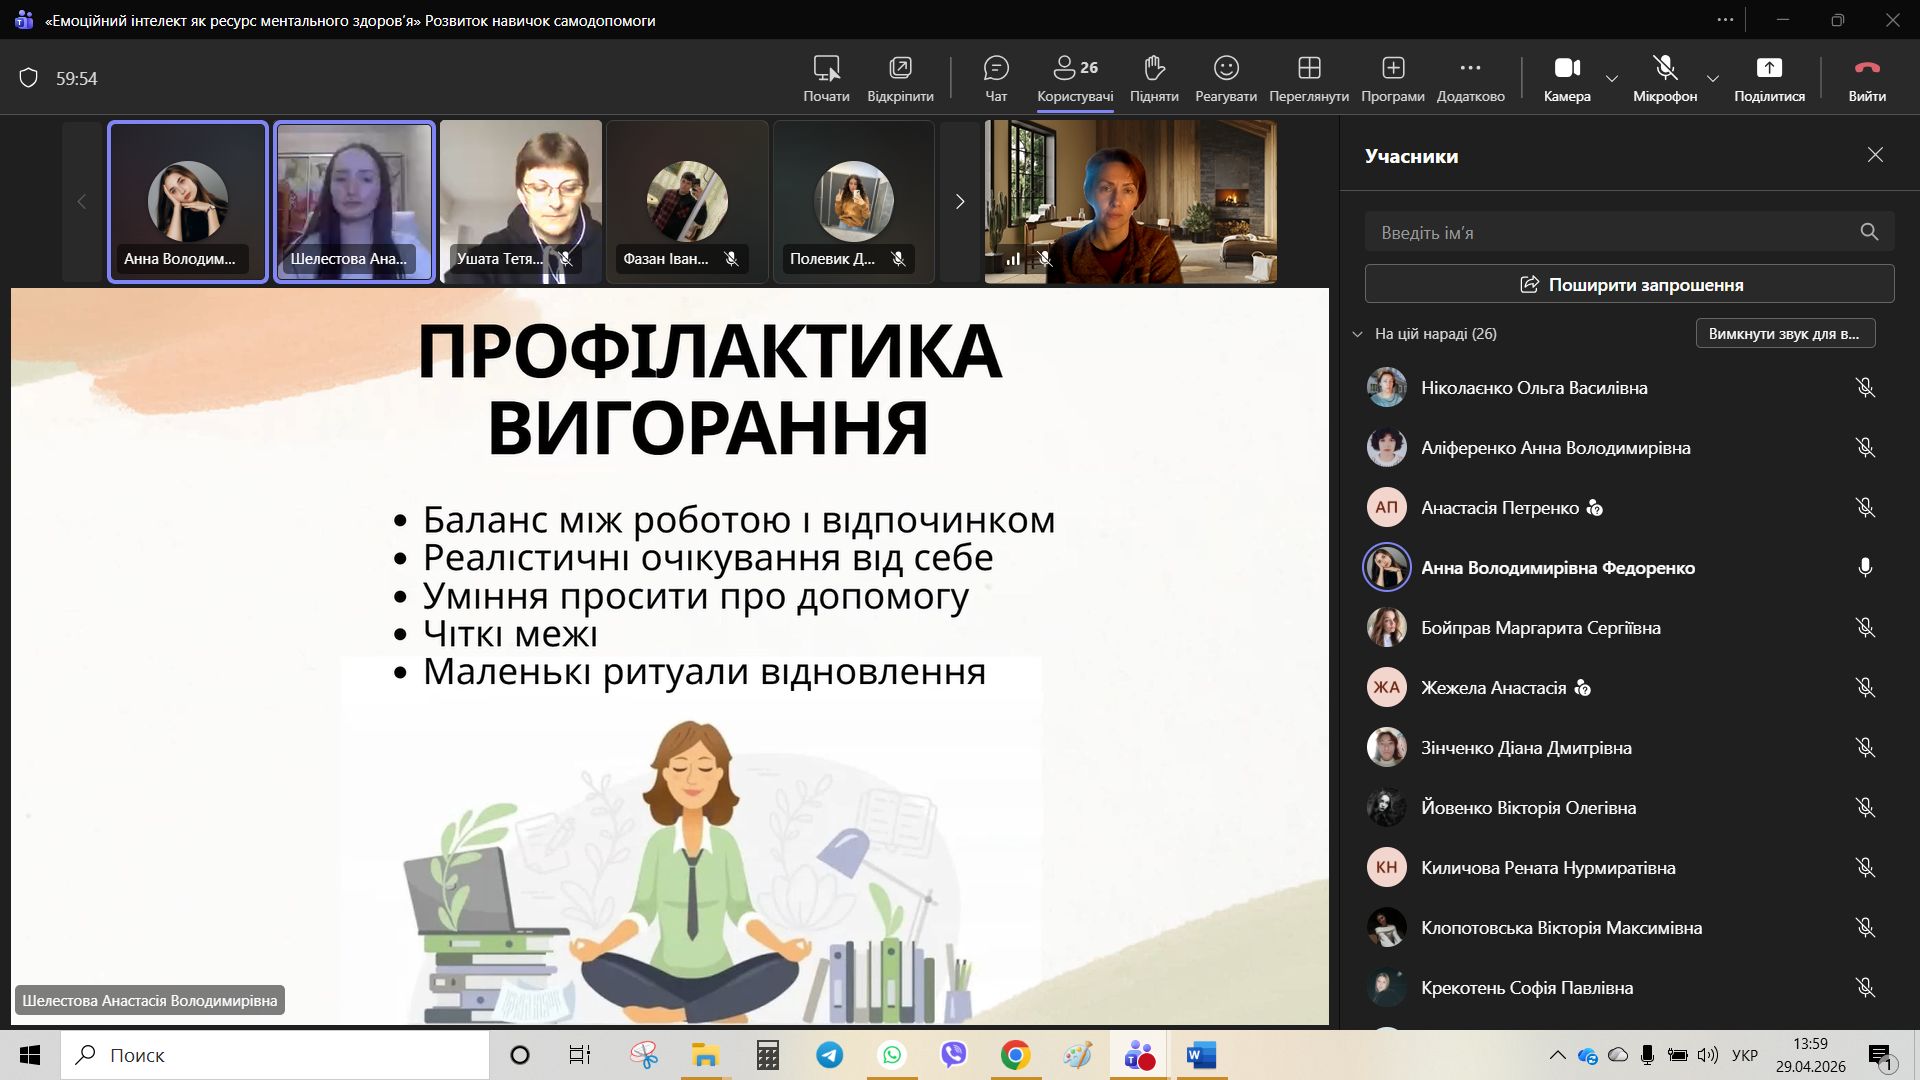1920x1080 pixels.
Task: Open the Chat panel icon
Action: click(996, 68)
